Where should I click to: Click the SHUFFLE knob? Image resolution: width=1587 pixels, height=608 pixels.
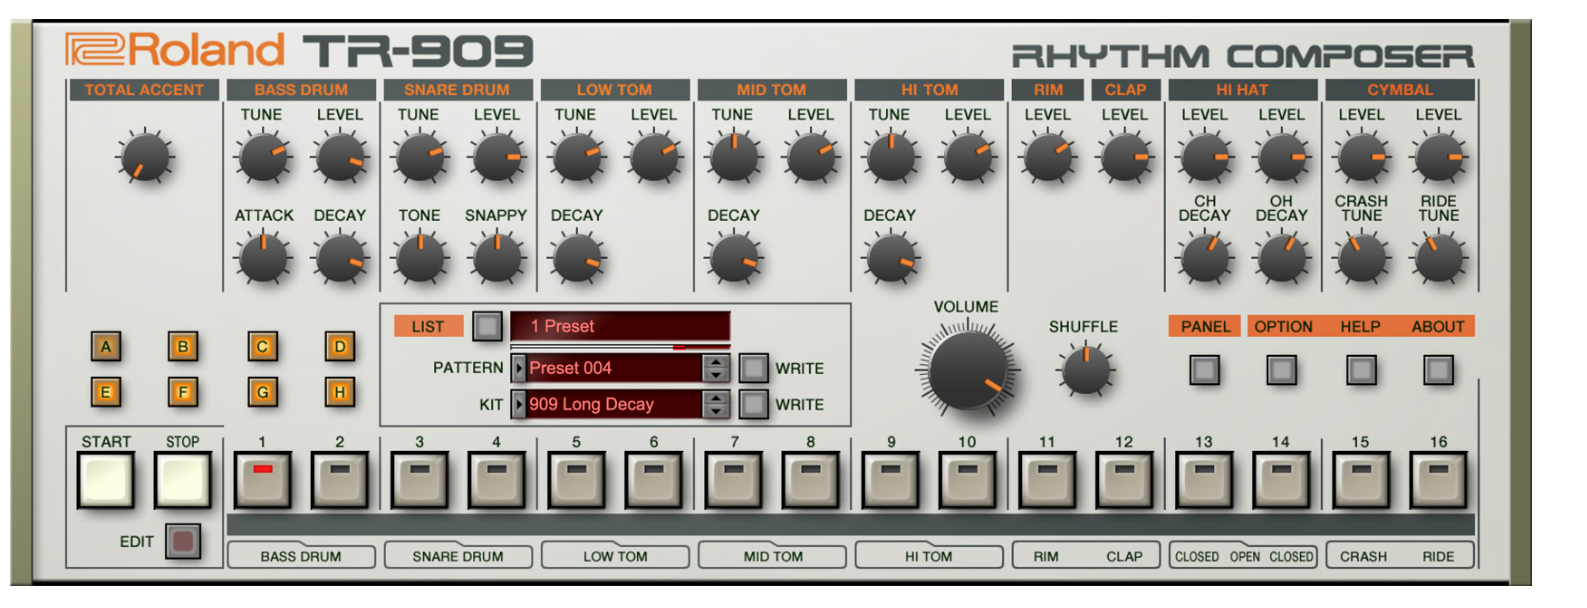tap(1085, 370)
